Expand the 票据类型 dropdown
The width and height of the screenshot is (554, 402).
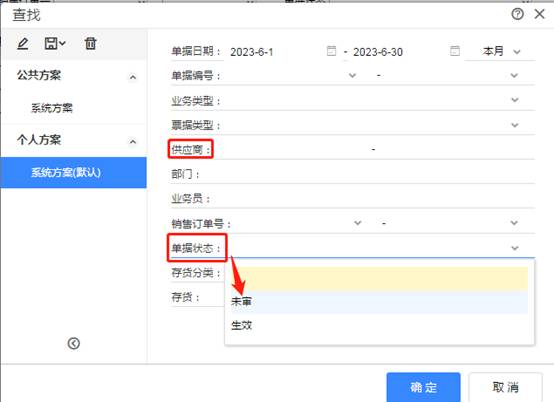515,125
